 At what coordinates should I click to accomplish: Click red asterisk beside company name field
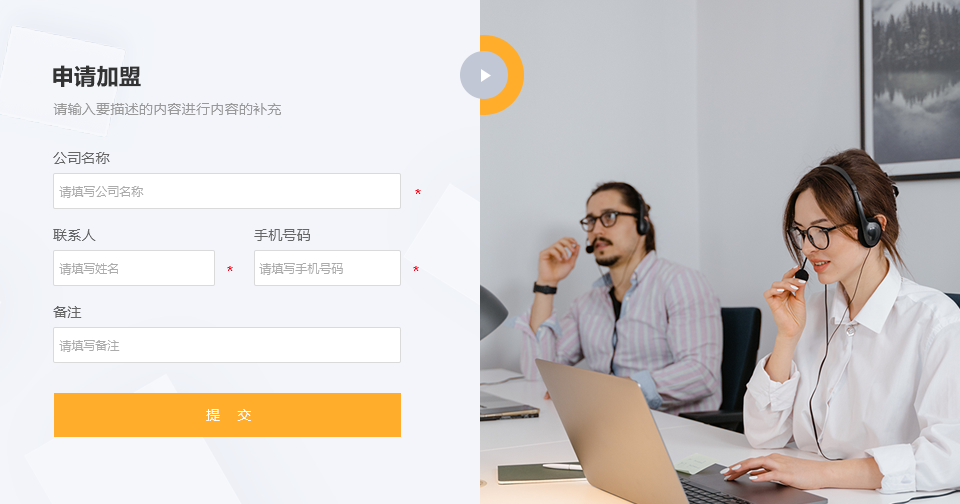click(418, 193)
